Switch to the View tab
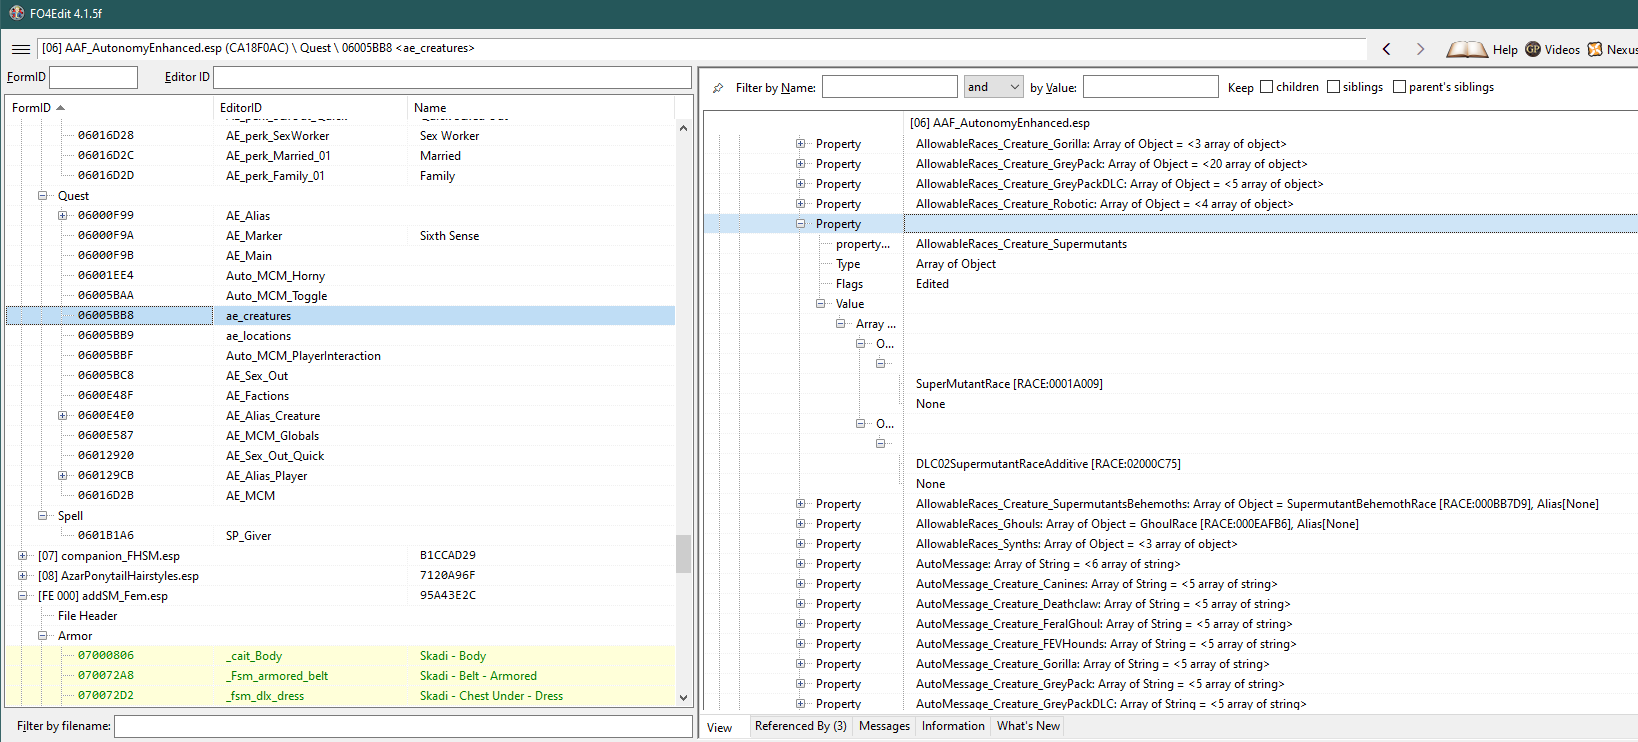Screen dimensions: 1638x742 point(720,728)
